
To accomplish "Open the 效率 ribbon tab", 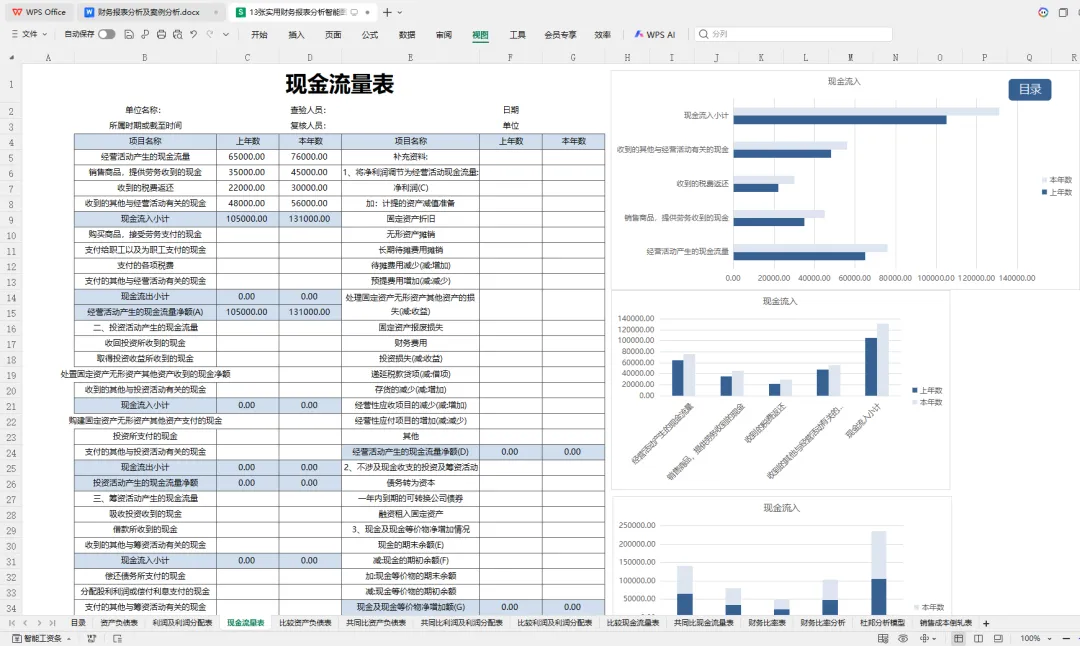I will [x=603, y=34].
